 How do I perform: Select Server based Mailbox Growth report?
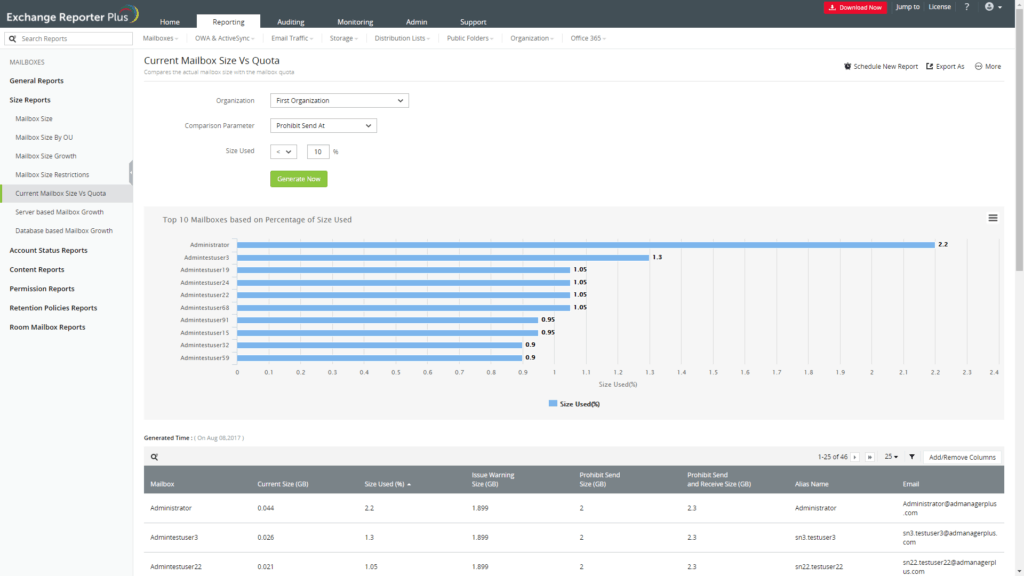tap(59, 212)
